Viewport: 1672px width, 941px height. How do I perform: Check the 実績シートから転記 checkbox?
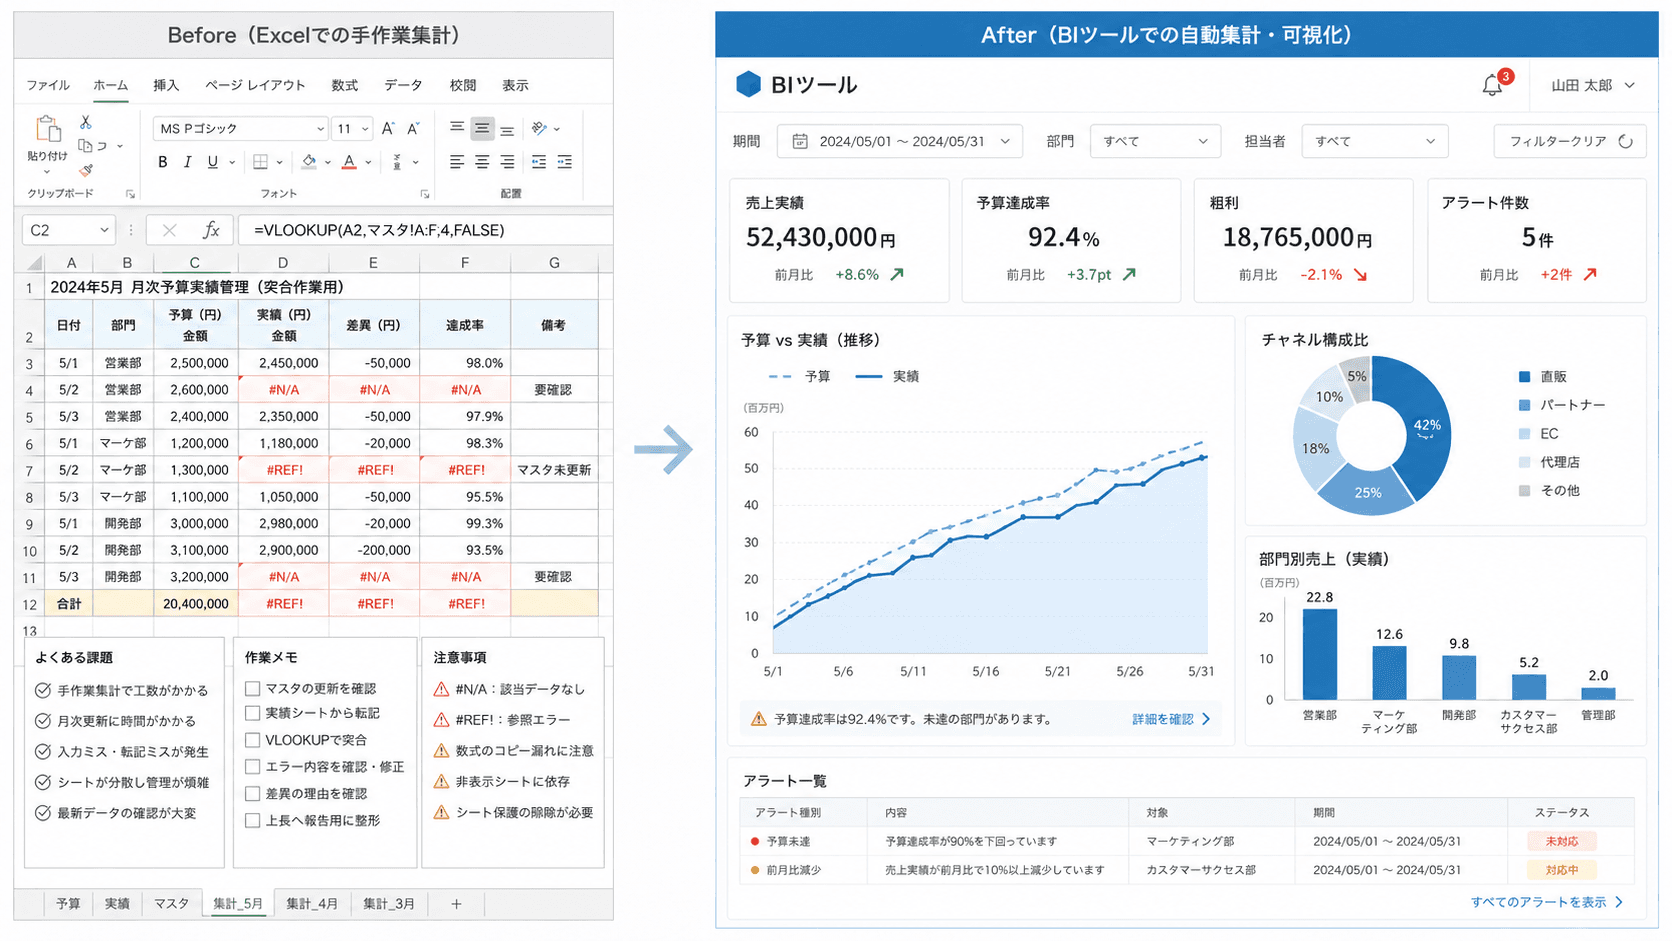tap(253, 713)
